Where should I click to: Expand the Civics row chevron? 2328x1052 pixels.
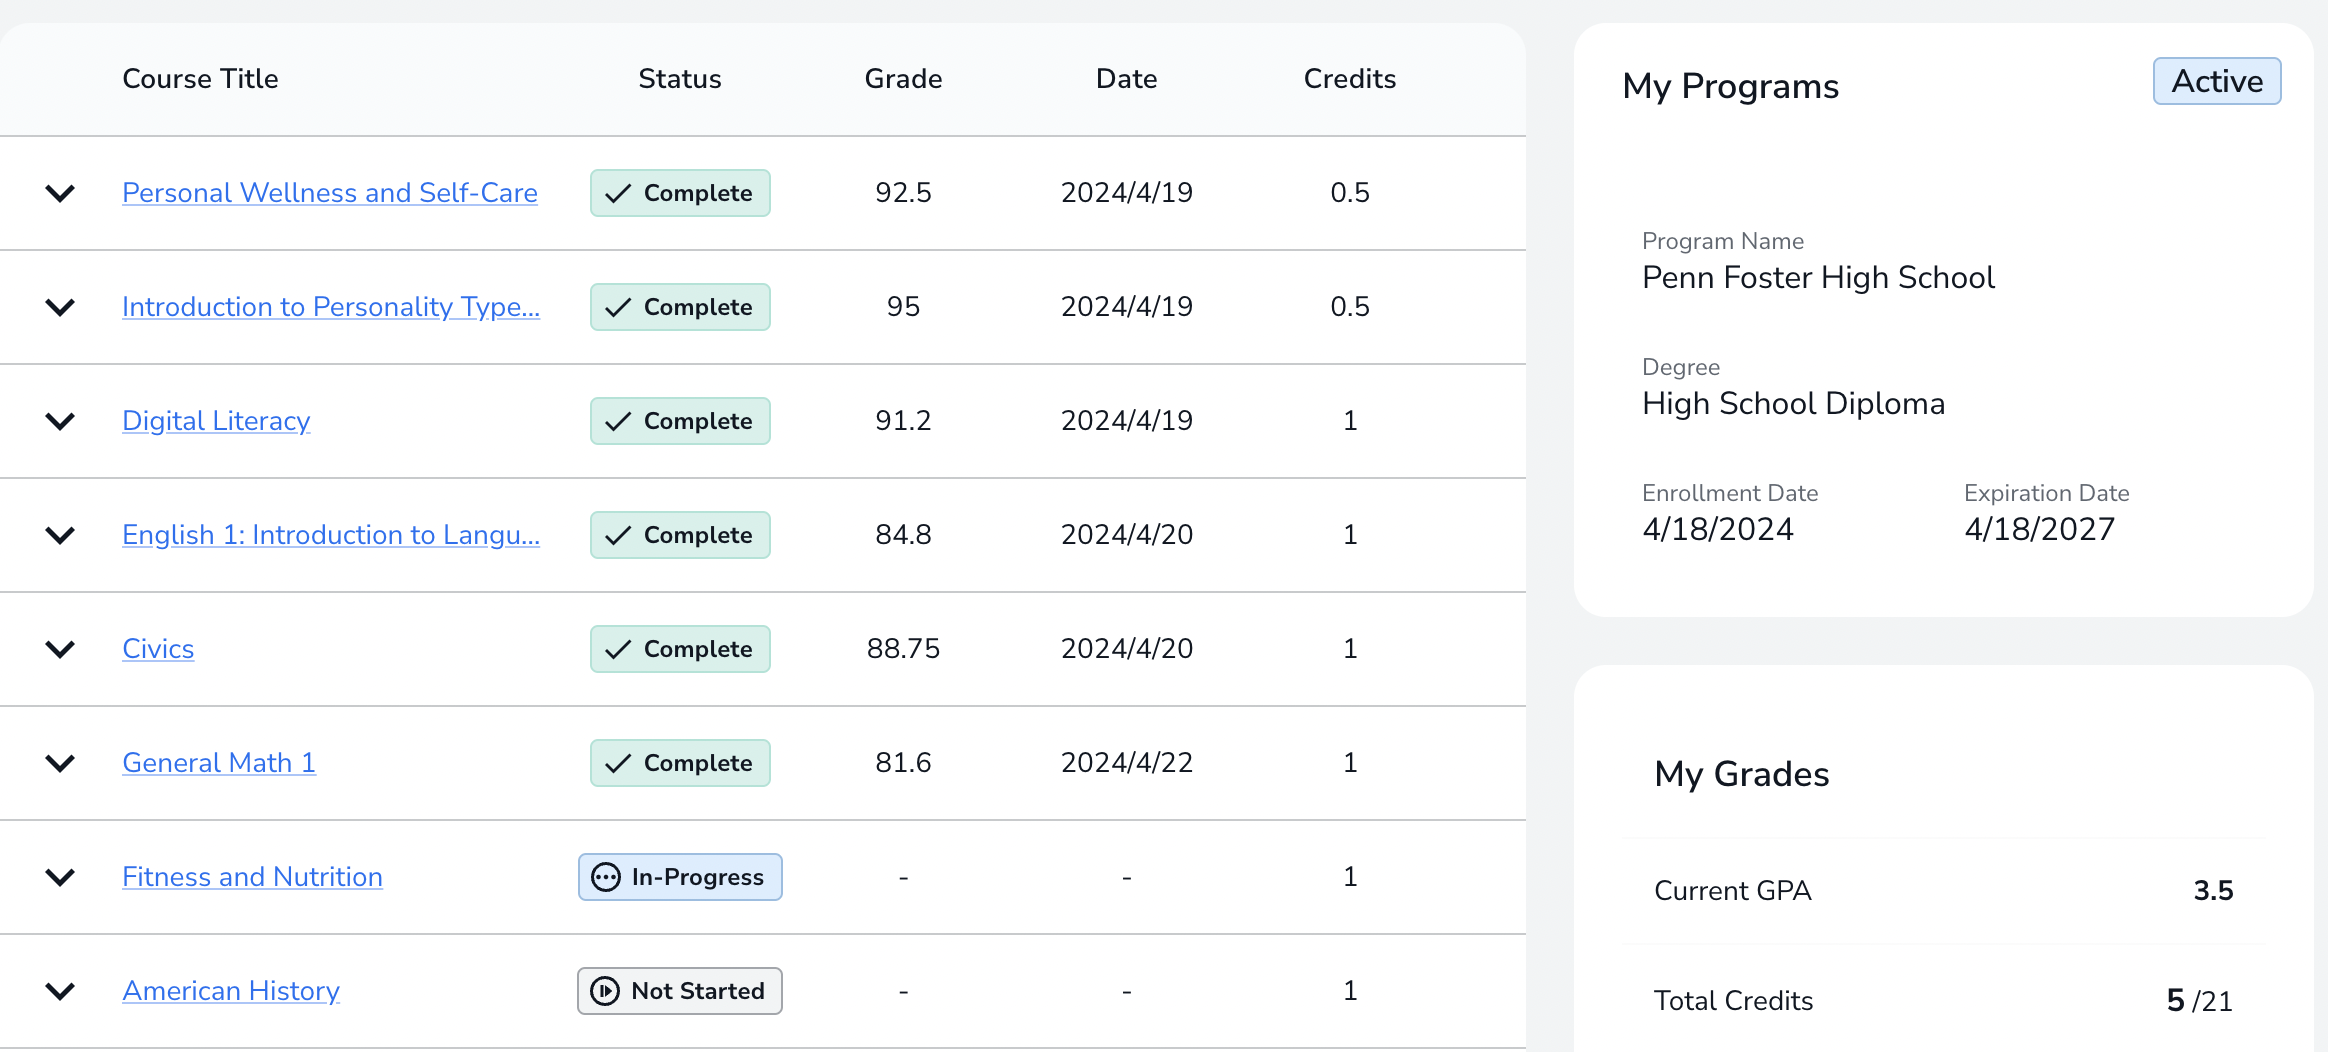coord(61,649)
